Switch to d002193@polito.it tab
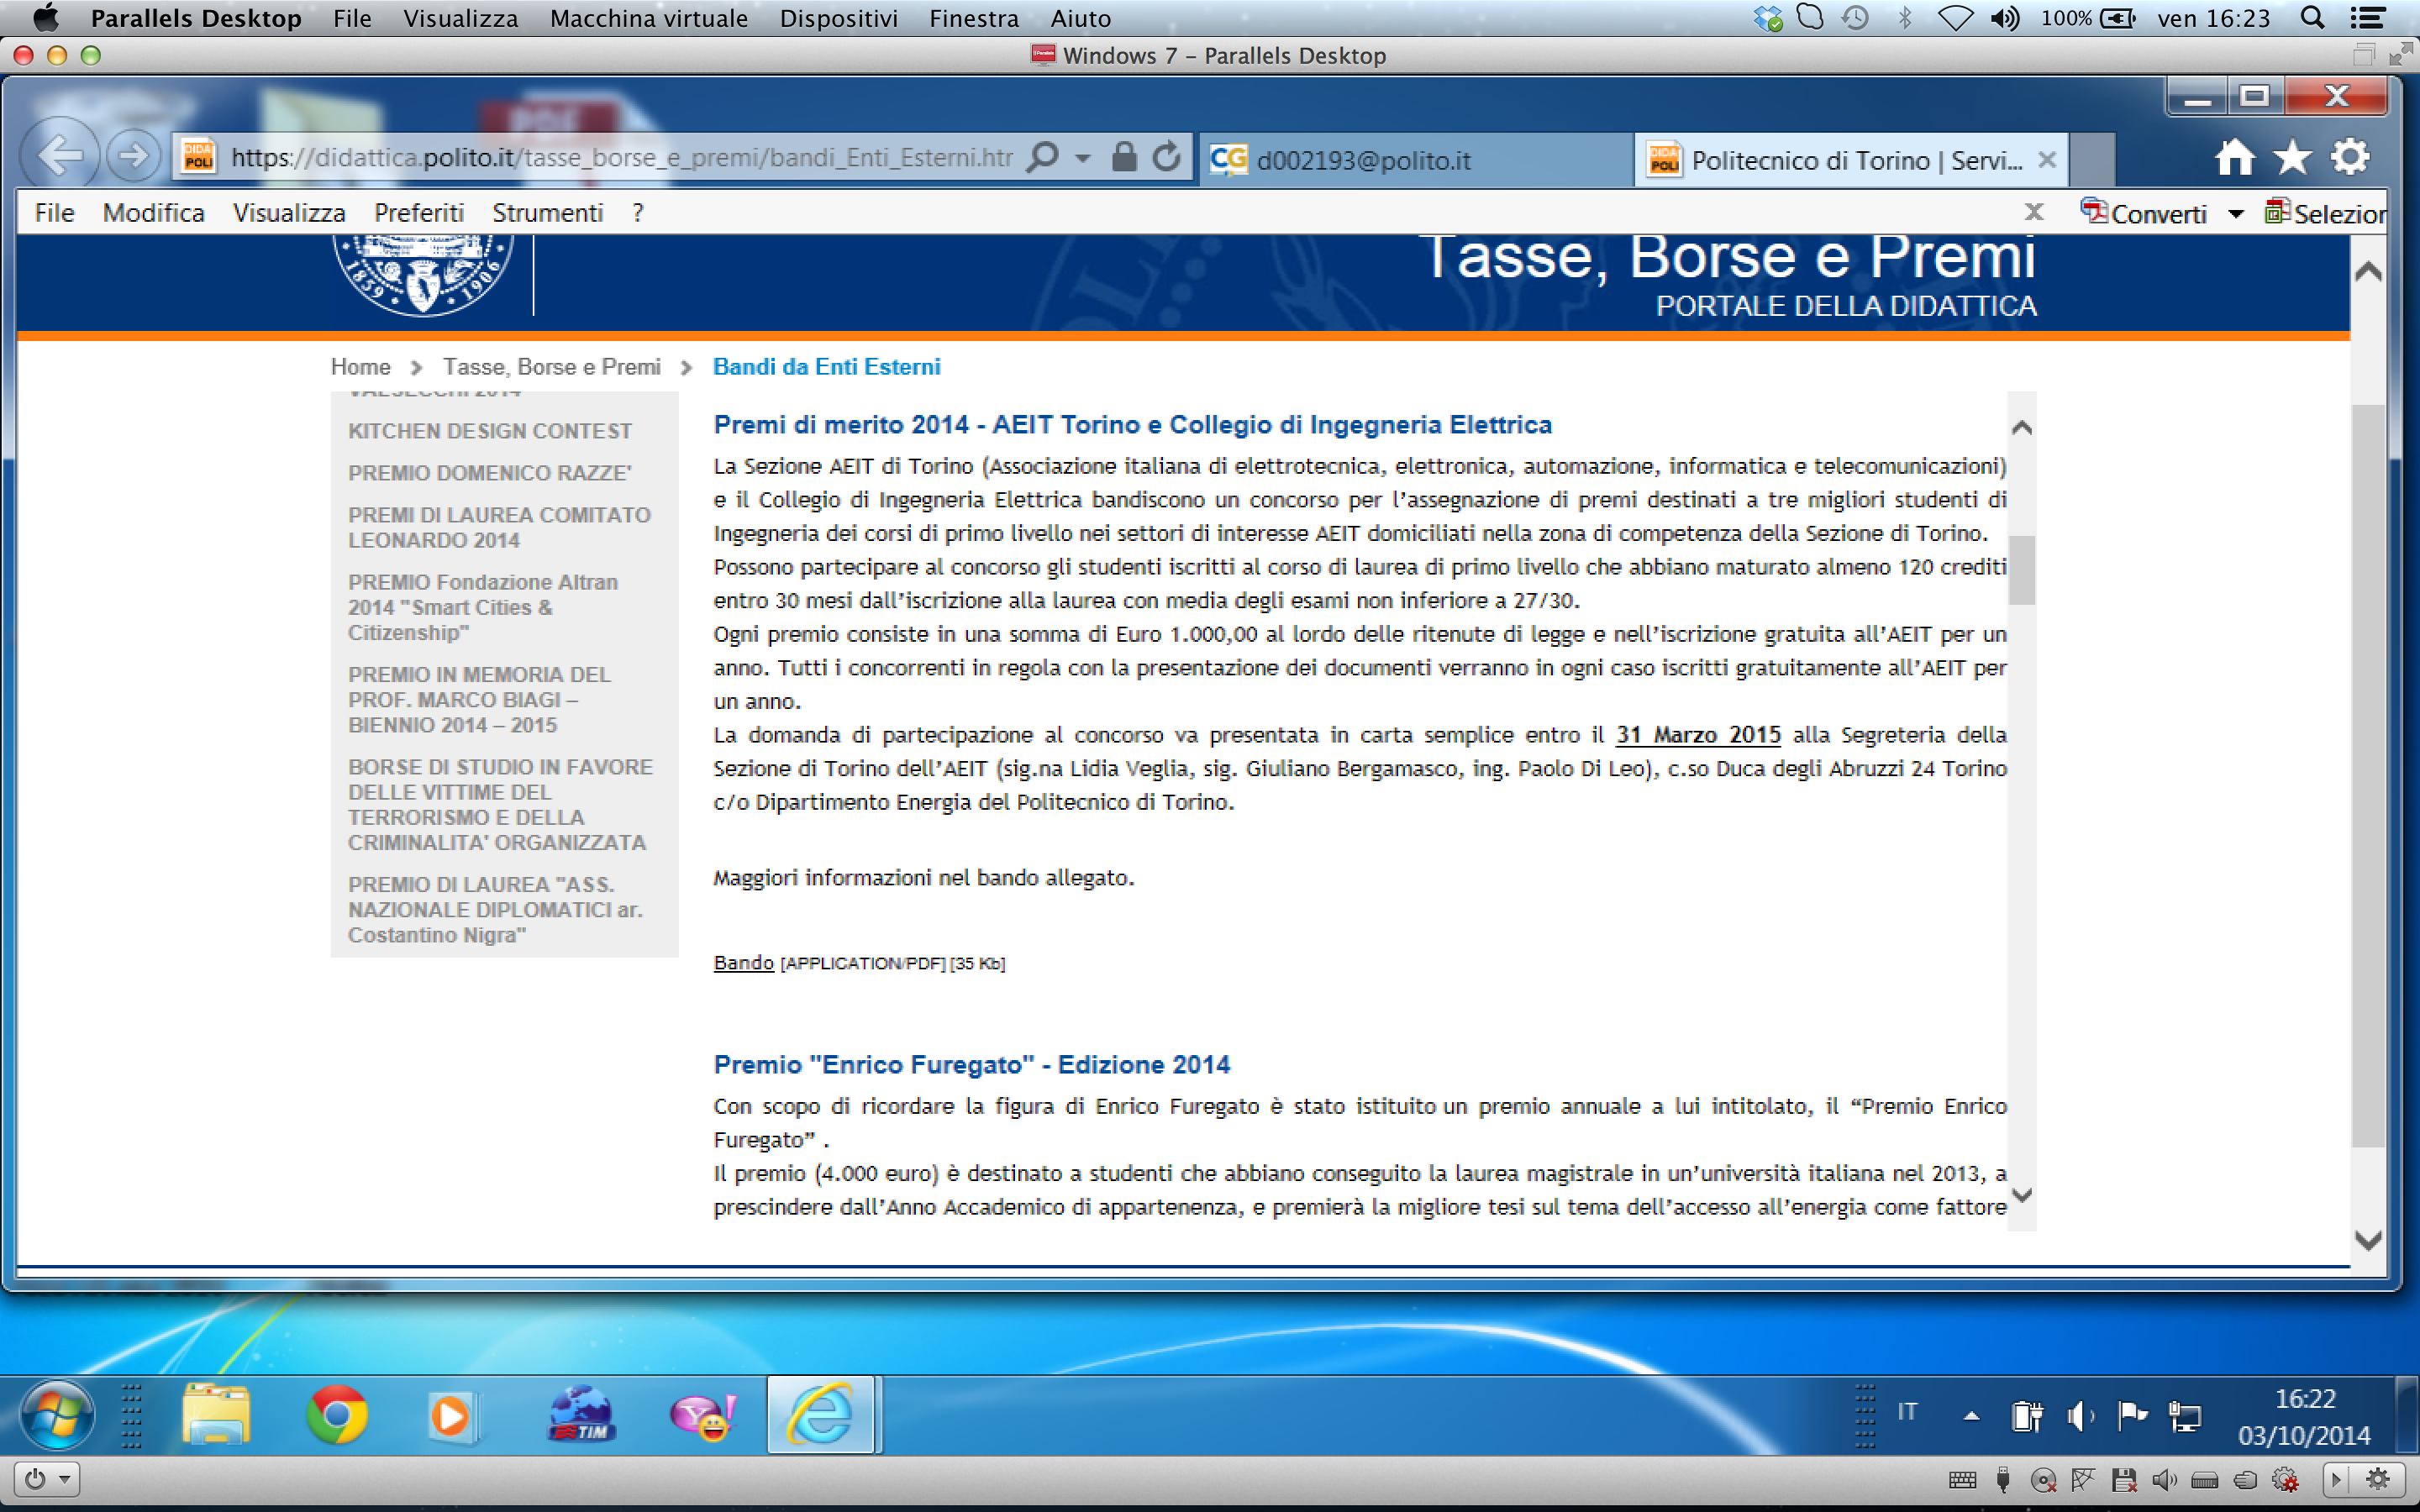The height and width of the screenshot is (1512, 2420). coord(1363,160)
